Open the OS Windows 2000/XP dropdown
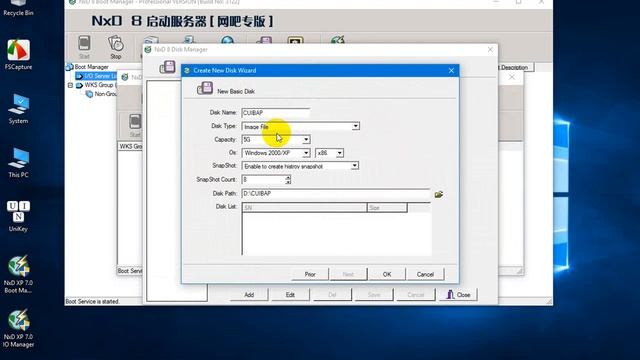This screenshot has height=360, width=640. point(306,153)
